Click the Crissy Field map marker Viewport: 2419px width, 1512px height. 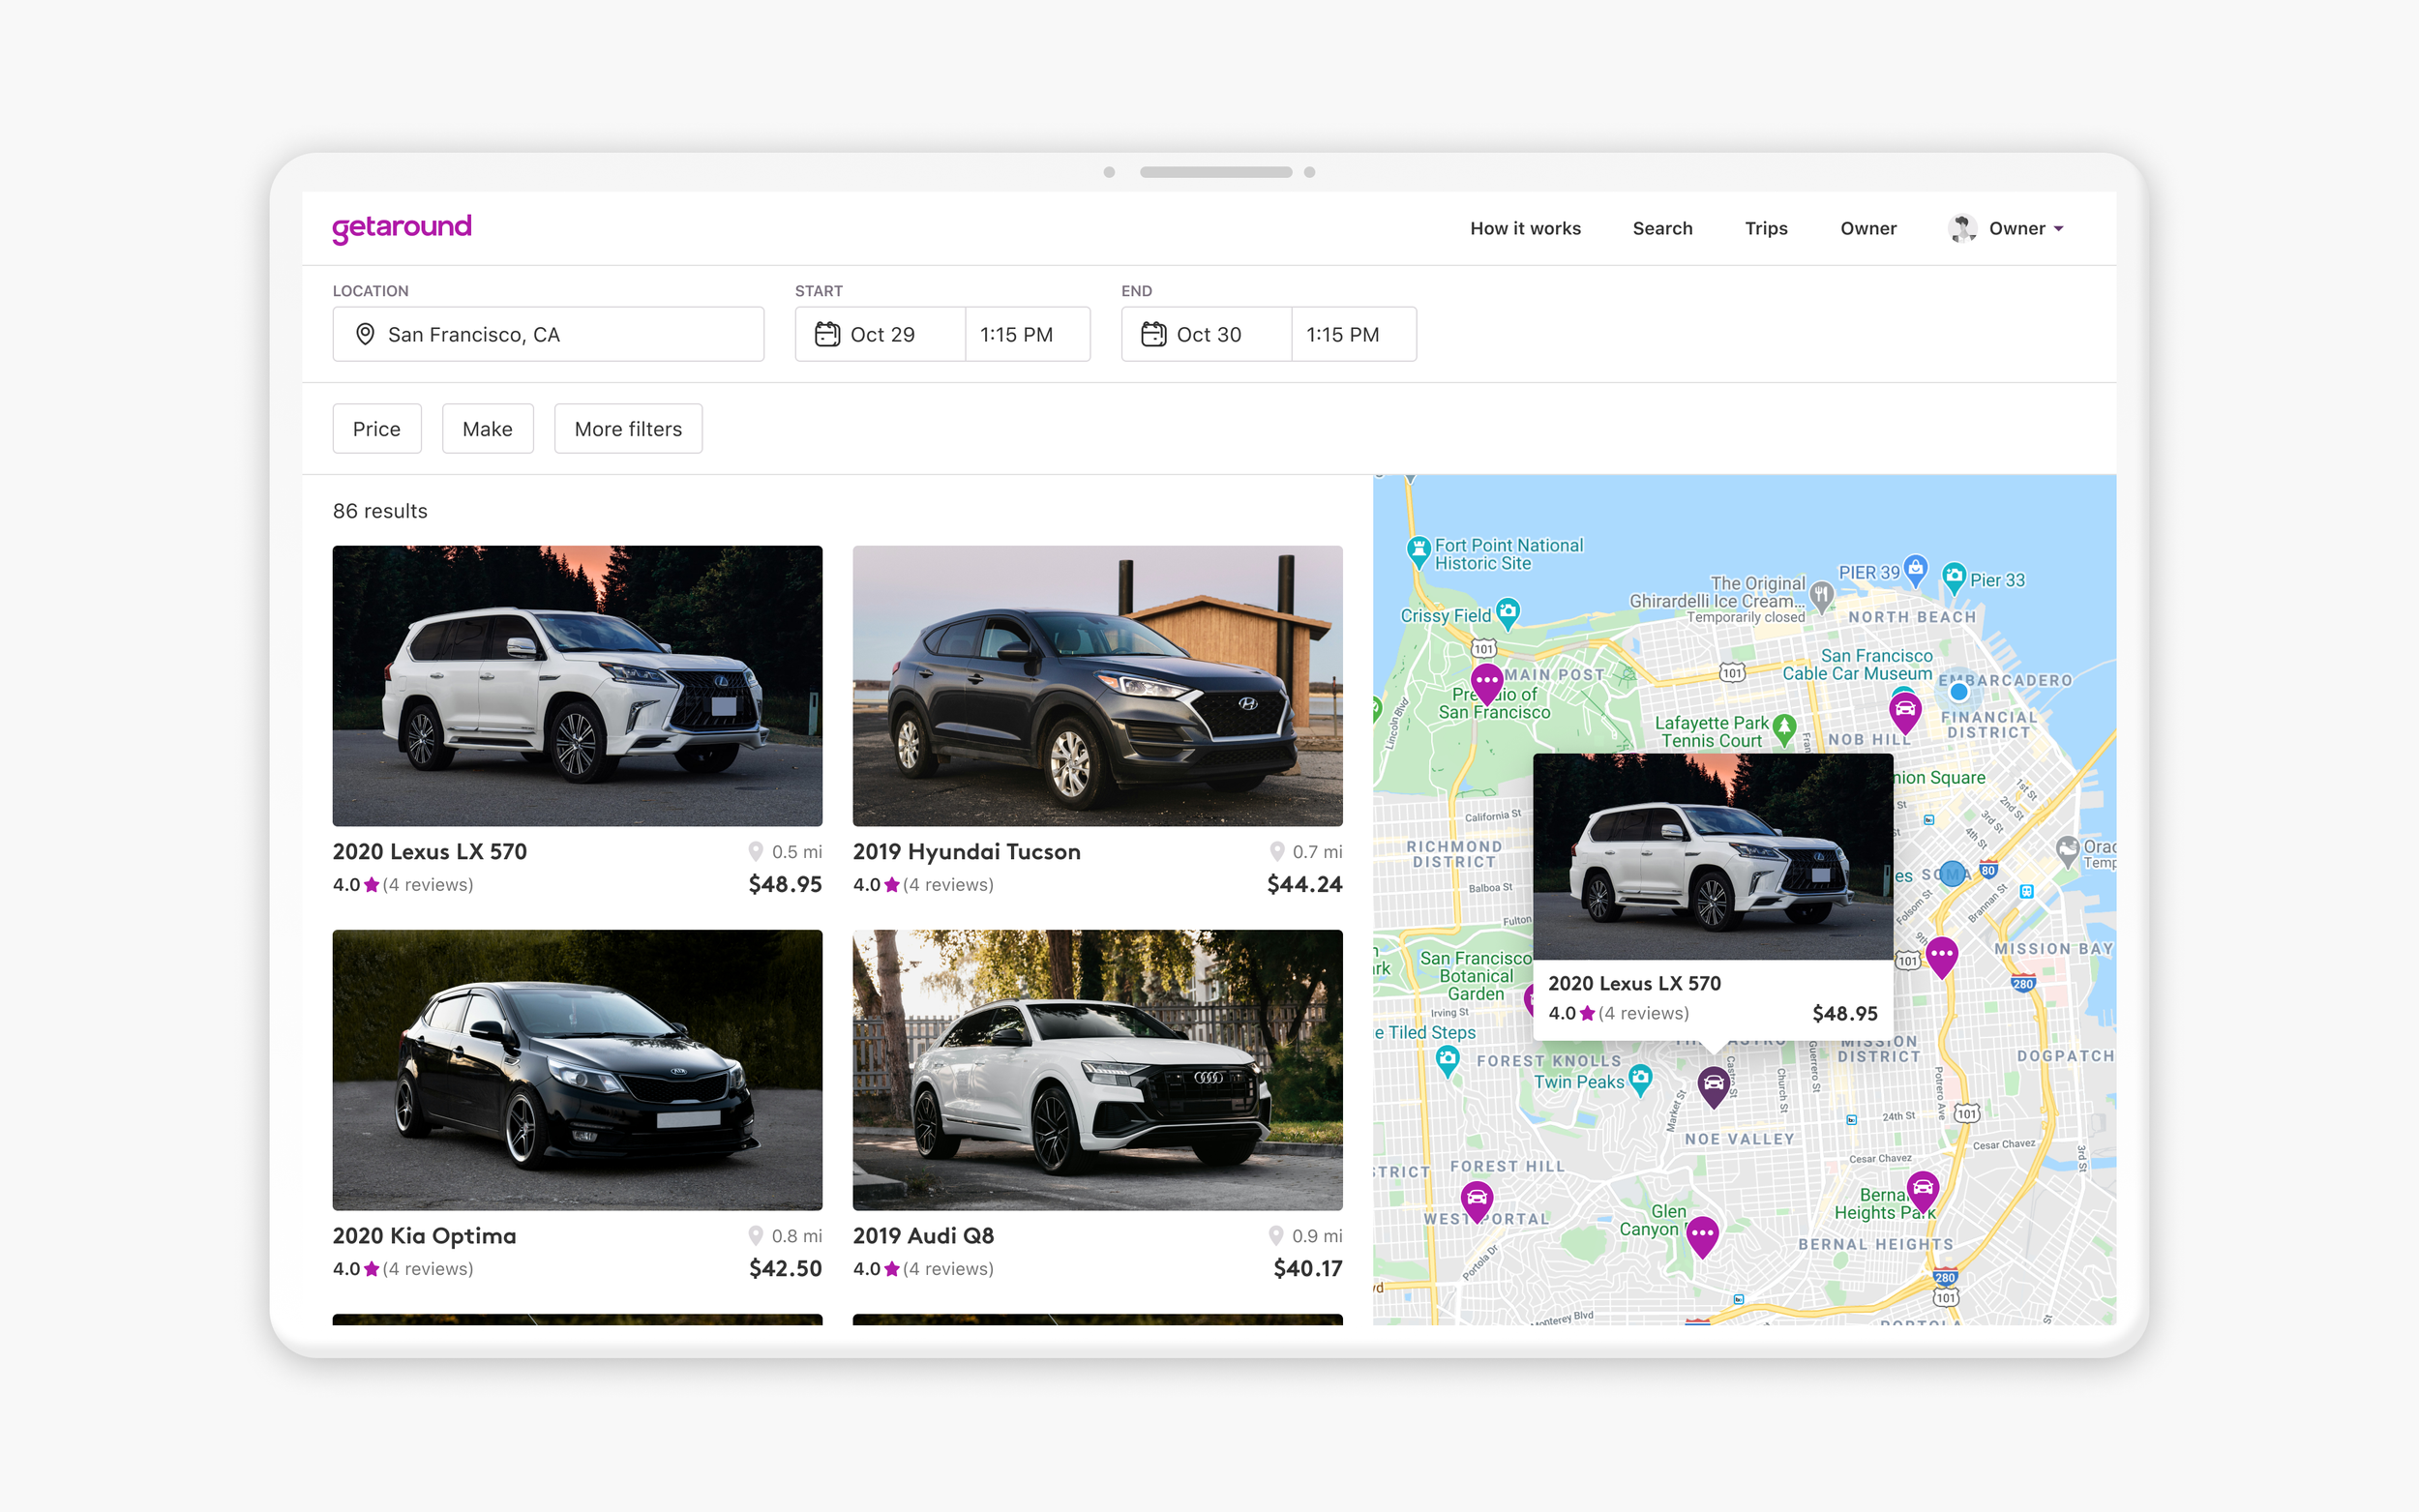click(1508, 612)
